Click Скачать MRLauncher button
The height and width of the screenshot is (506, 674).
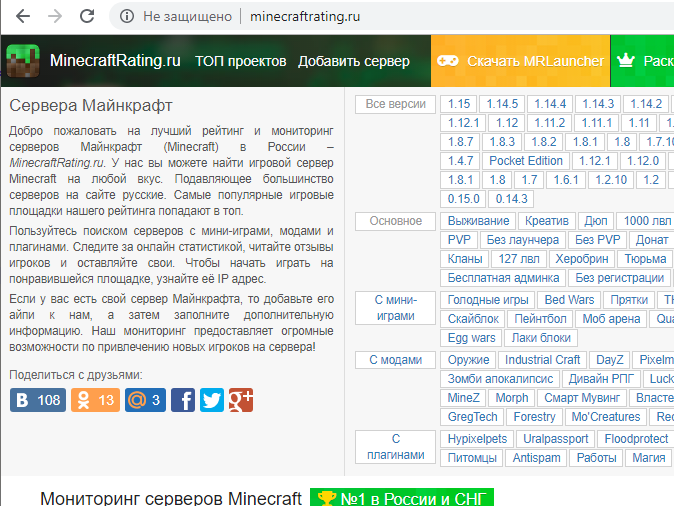click(x=521, y=61)
